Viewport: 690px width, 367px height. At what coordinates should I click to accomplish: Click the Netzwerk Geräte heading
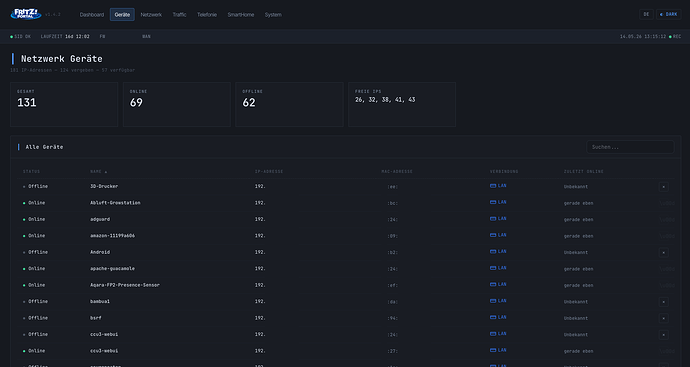(x=62, y=59)
